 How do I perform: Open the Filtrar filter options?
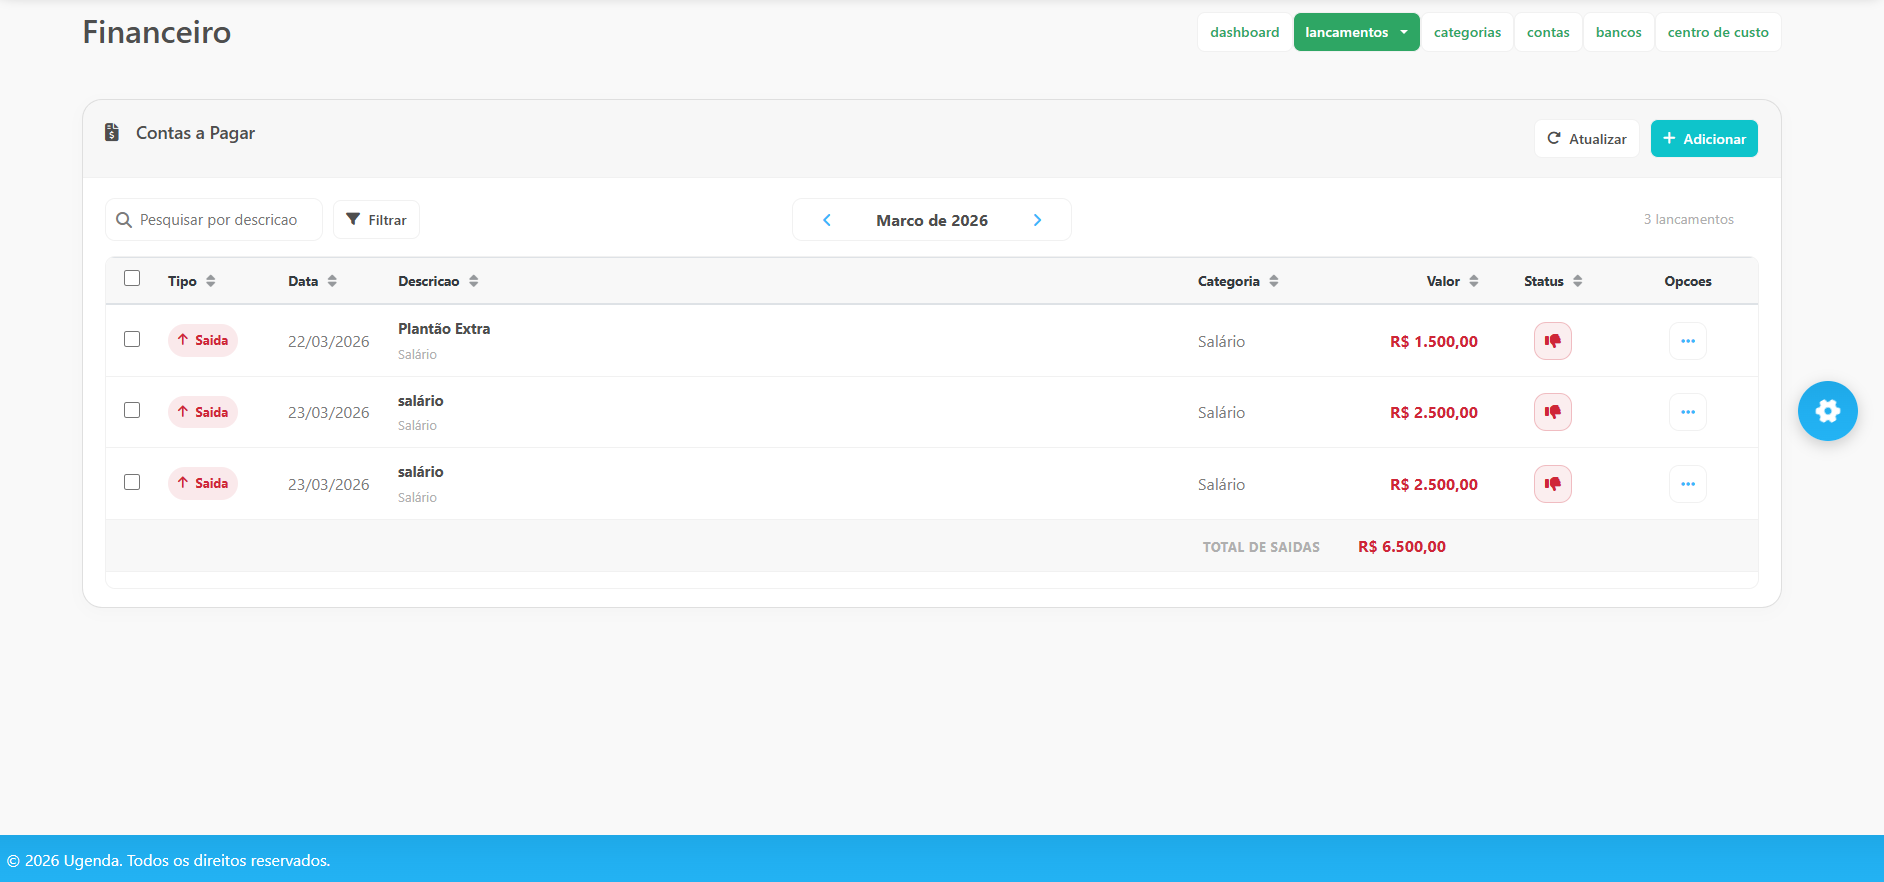376,220
